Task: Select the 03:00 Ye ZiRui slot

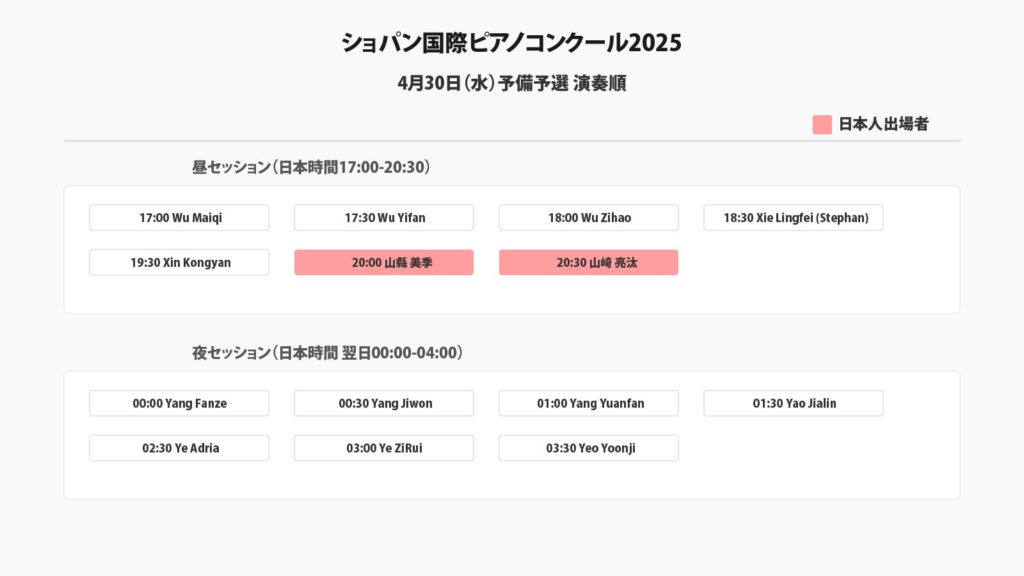Action: point(384,449)
